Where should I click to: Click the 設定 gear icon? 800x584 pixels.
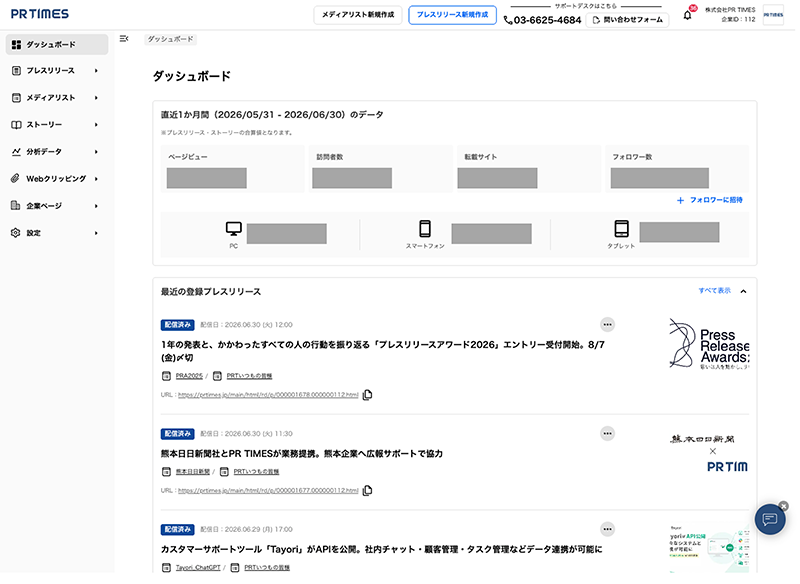(x=16, y=233)
